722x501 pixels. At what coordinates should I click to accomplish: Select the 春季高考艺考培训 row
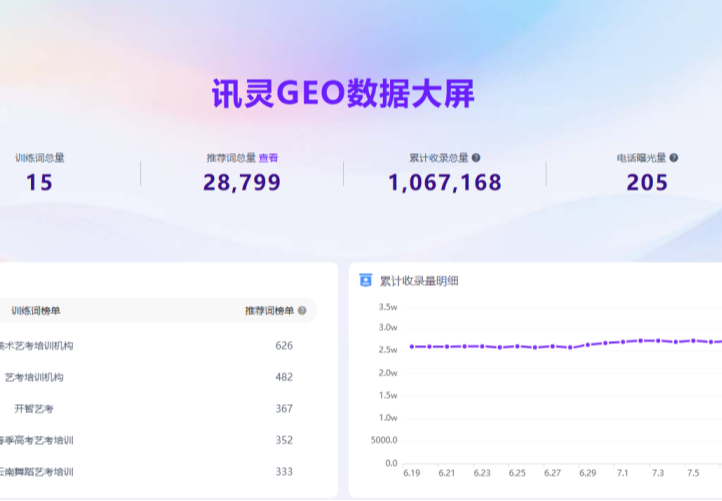157,440
